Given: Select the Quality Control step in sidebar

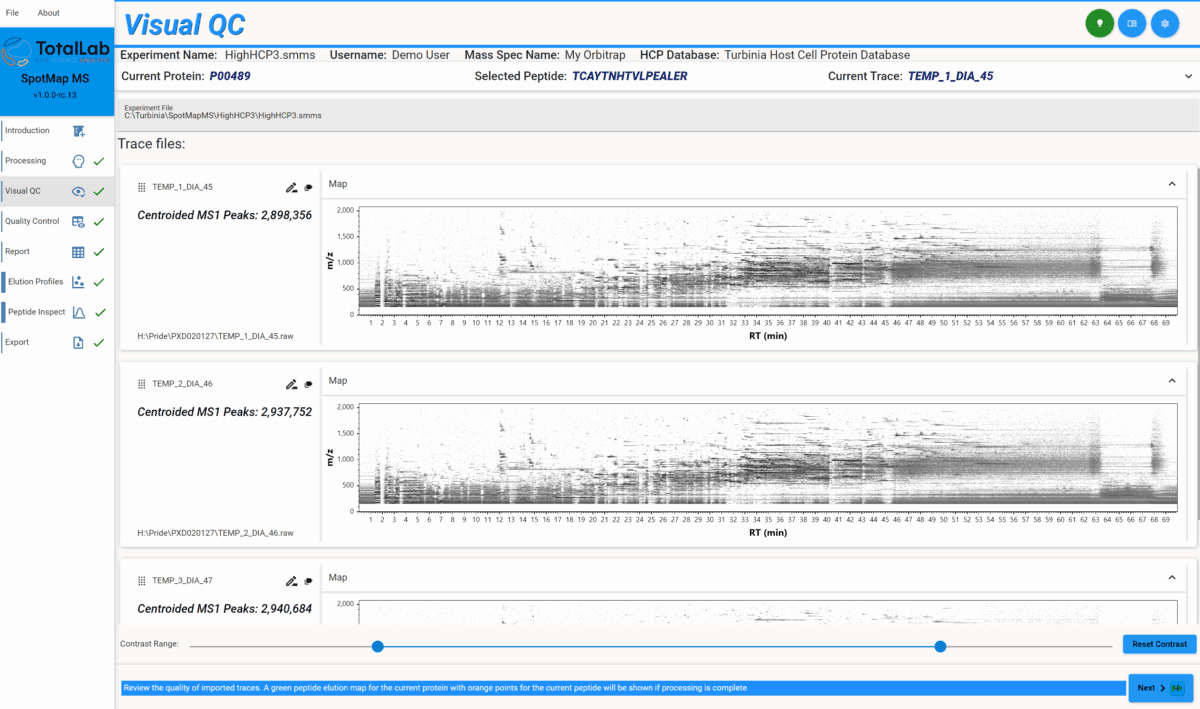Looking at the screenshot, I should click(x=79, y=221).
